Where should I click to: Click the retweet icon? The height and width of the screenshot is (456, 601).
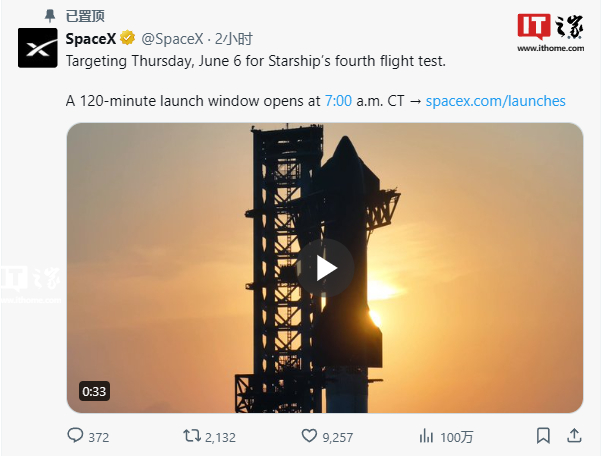point(191,436)
